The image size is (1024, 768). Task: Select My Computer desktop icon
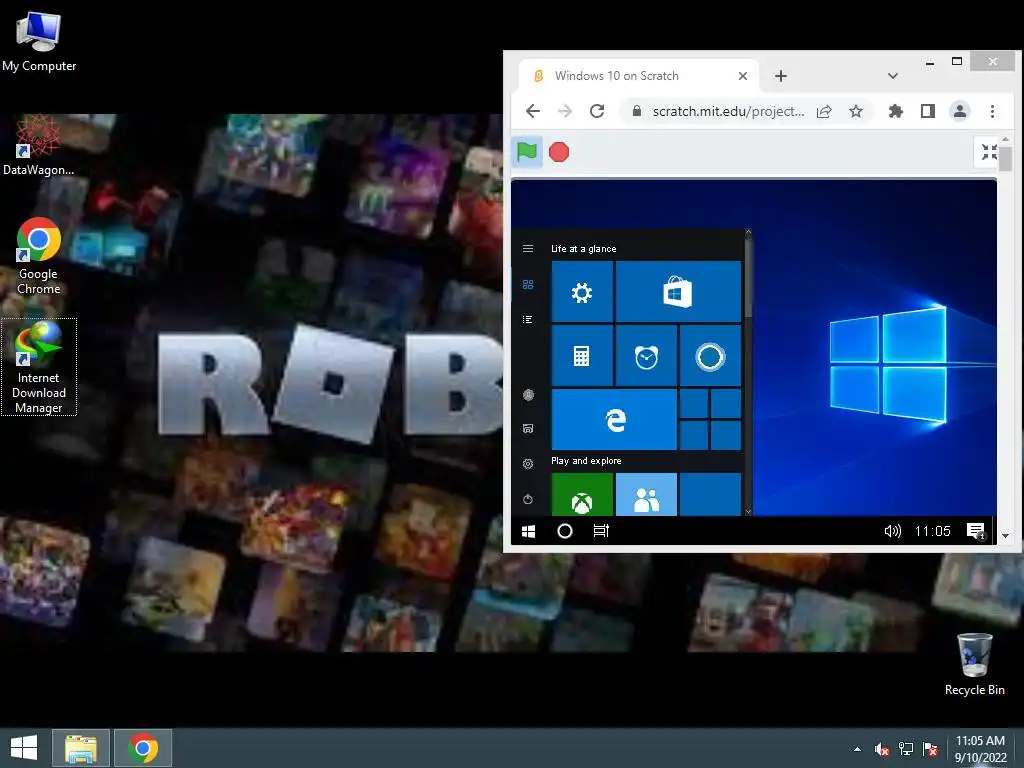(x=39, y=41)
